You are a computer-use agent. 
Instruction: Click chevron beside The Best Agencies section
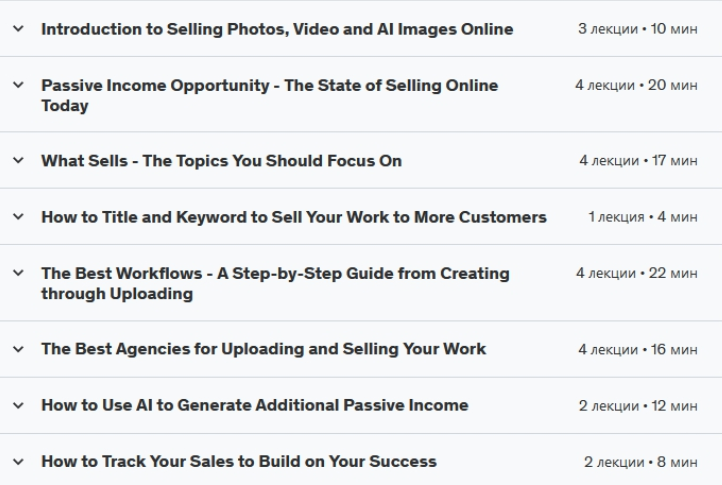point(19,349)
